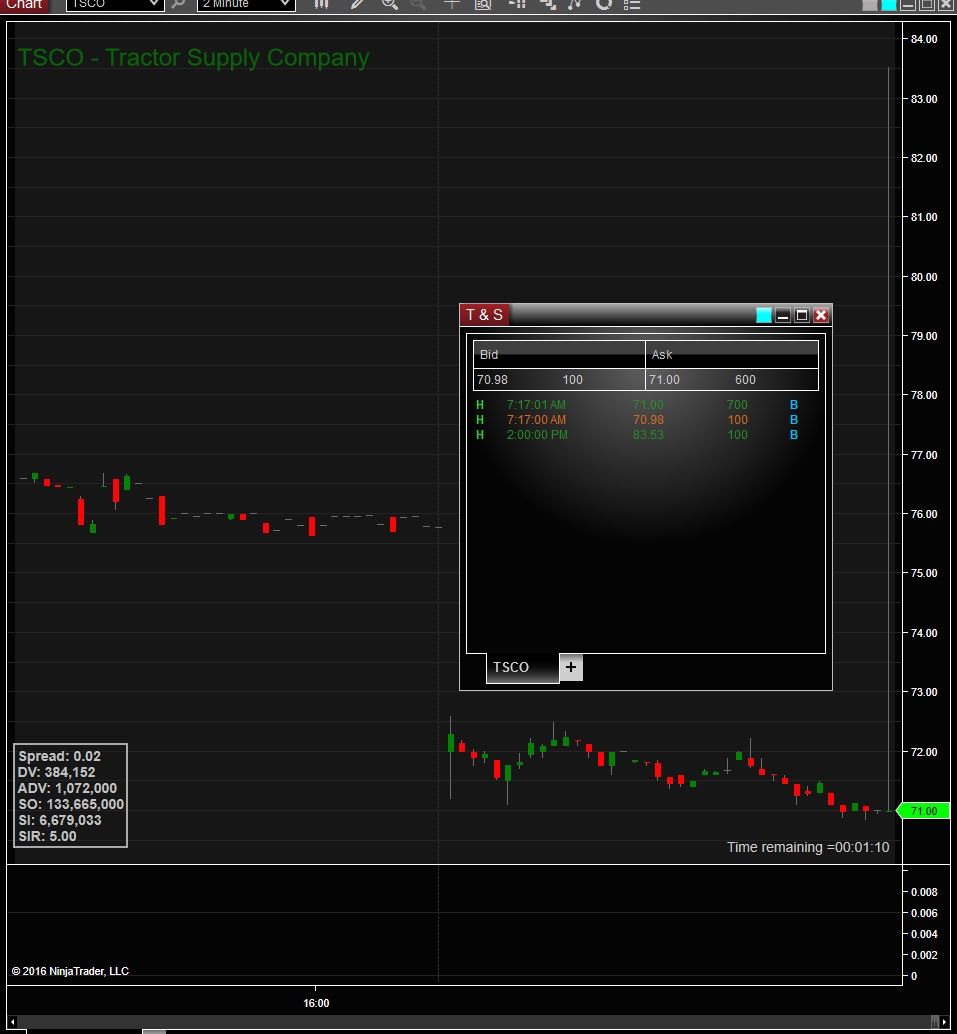Open the chart trader icon

(518, 3)
